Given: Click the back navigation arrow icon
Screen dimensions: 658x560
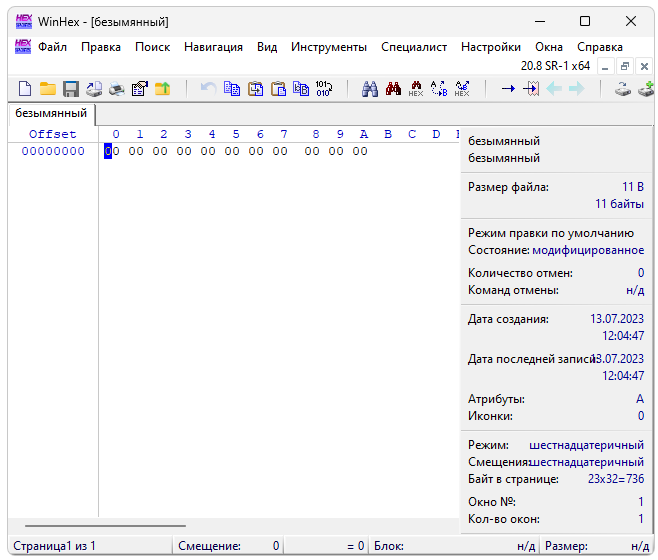Looking at the screenshot, I should (554, 89).
